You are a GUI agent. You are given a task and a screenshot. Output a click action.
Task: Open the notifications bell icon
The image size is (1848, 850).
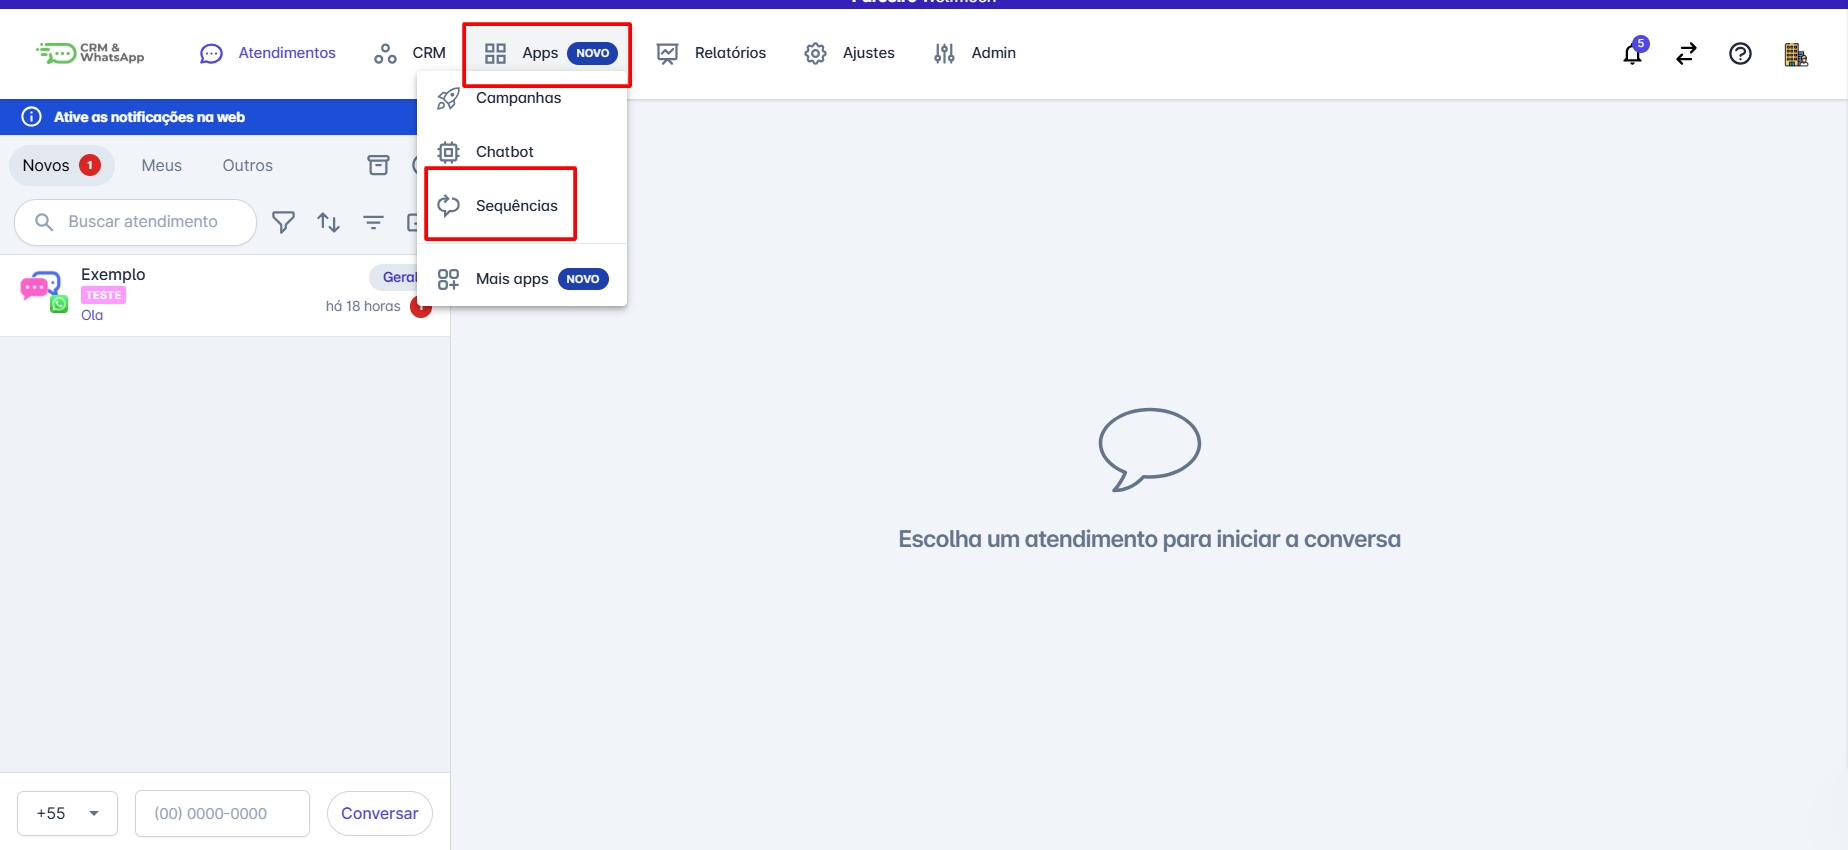1633,53
